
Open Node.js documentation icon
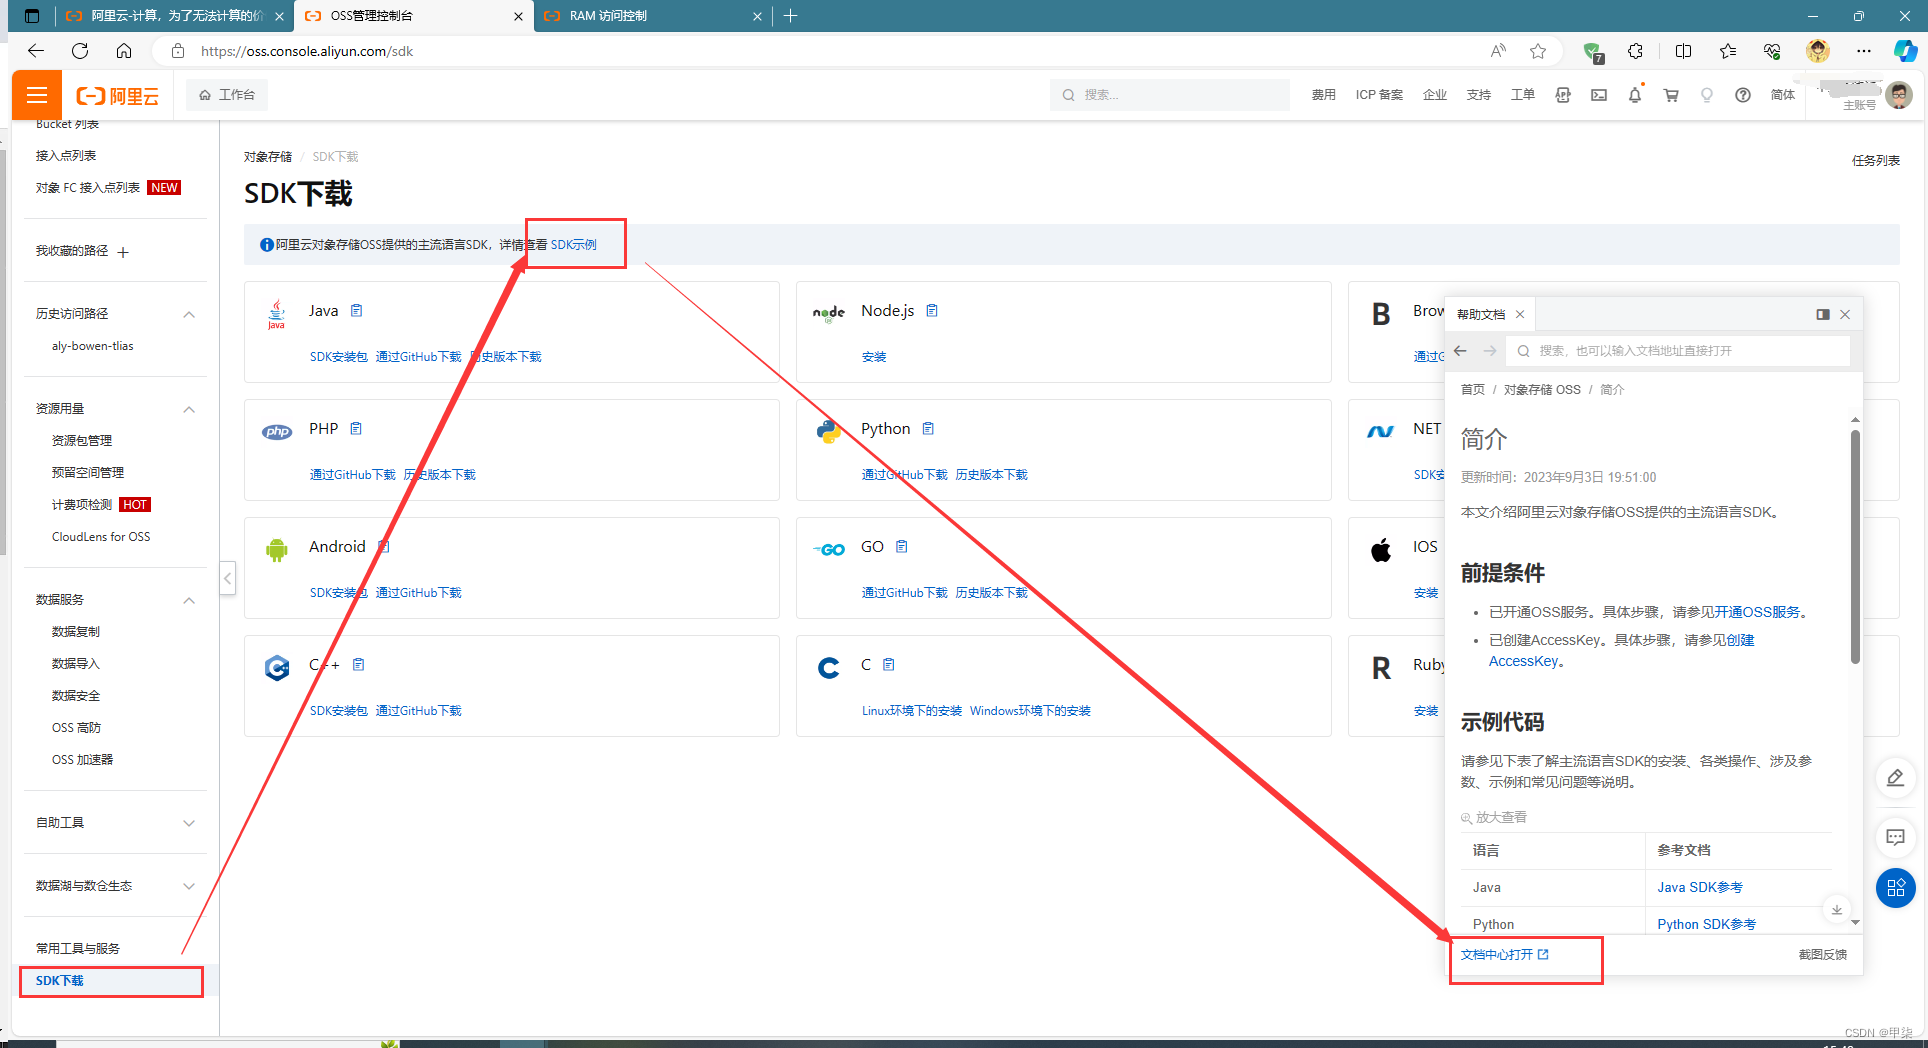(x=932, y=311)
